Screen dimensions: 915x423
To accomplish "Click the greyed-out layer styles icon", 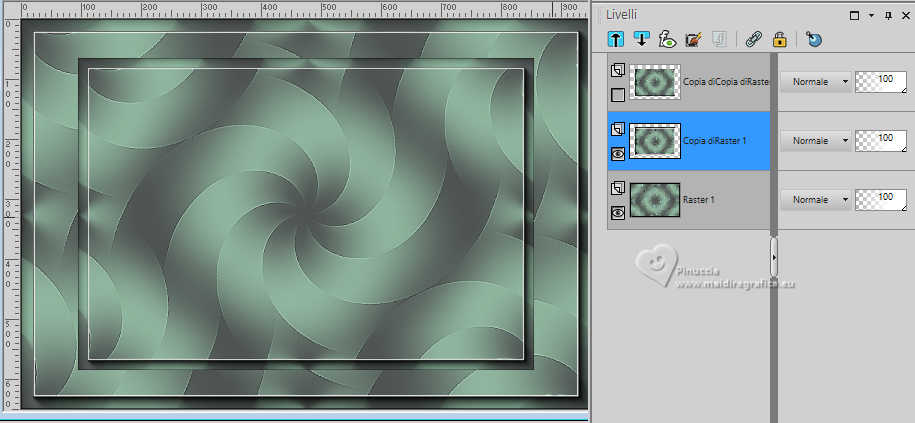I will coord(719,39).
